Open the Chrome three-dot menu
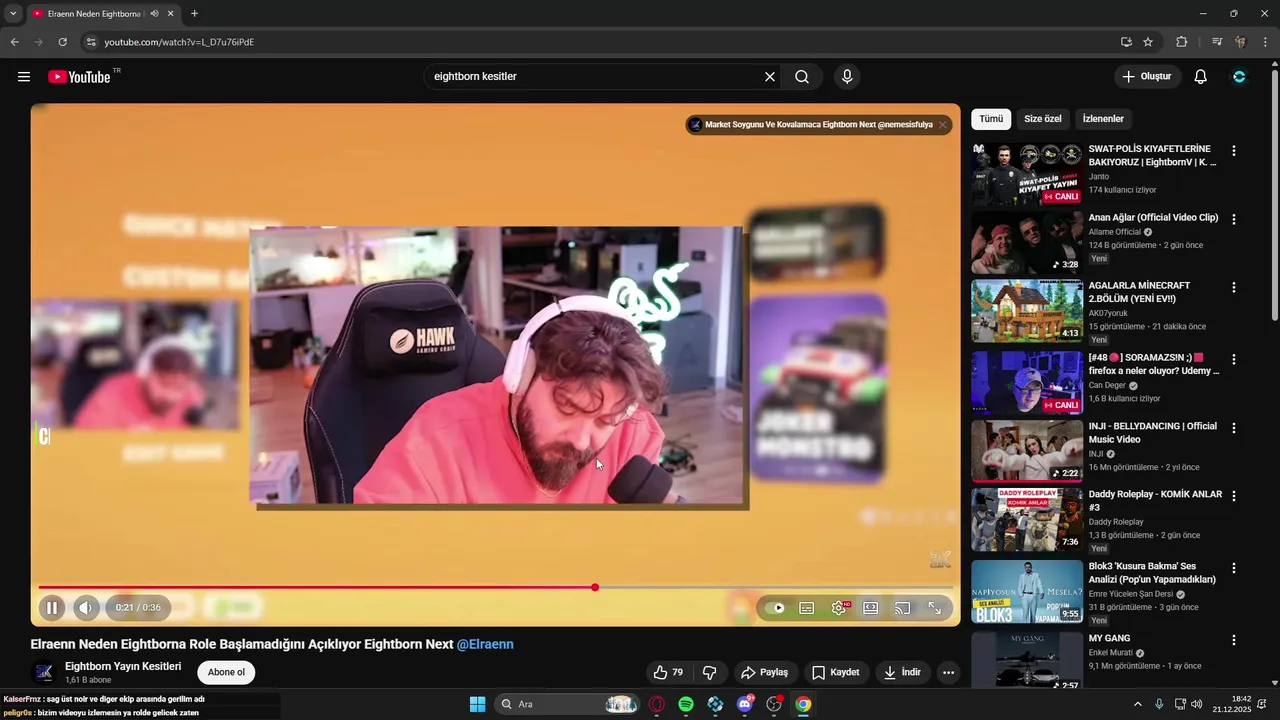Image resolution: width=1280 pixels, height=720 pixels. pos(1265,42)
